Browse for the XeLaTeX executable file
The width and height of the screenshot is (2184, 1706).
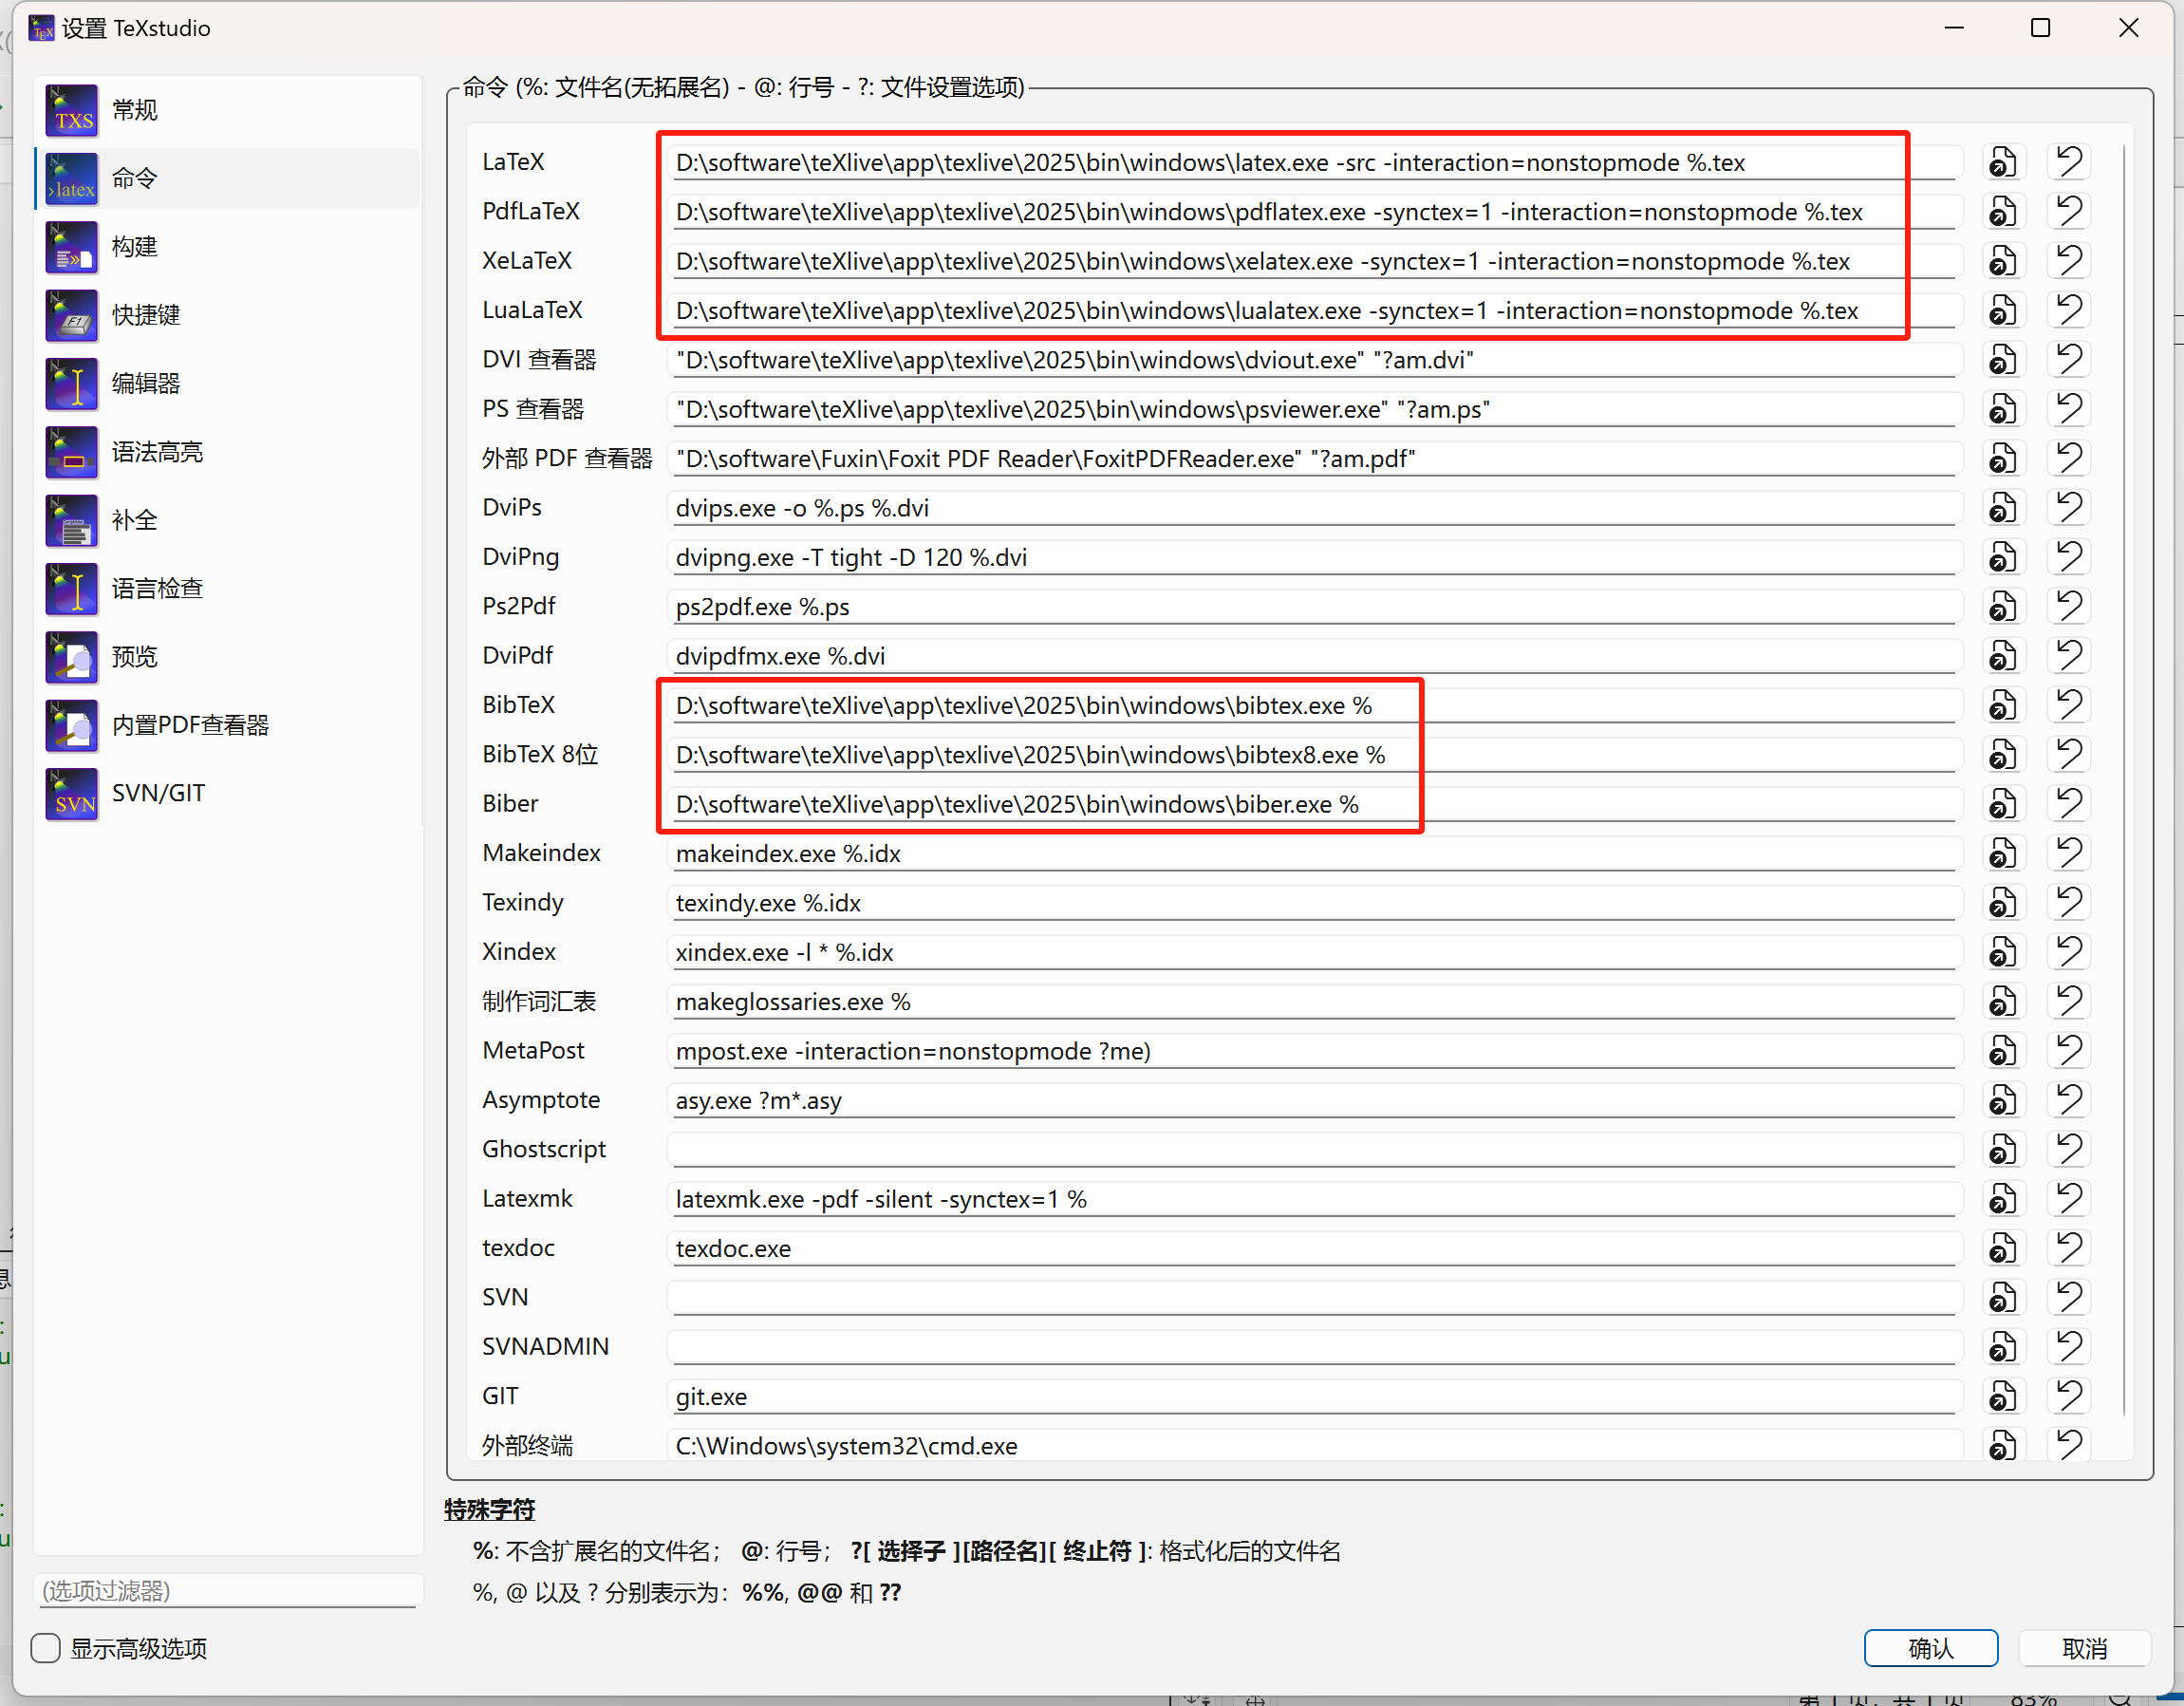tap(2003, 261)
